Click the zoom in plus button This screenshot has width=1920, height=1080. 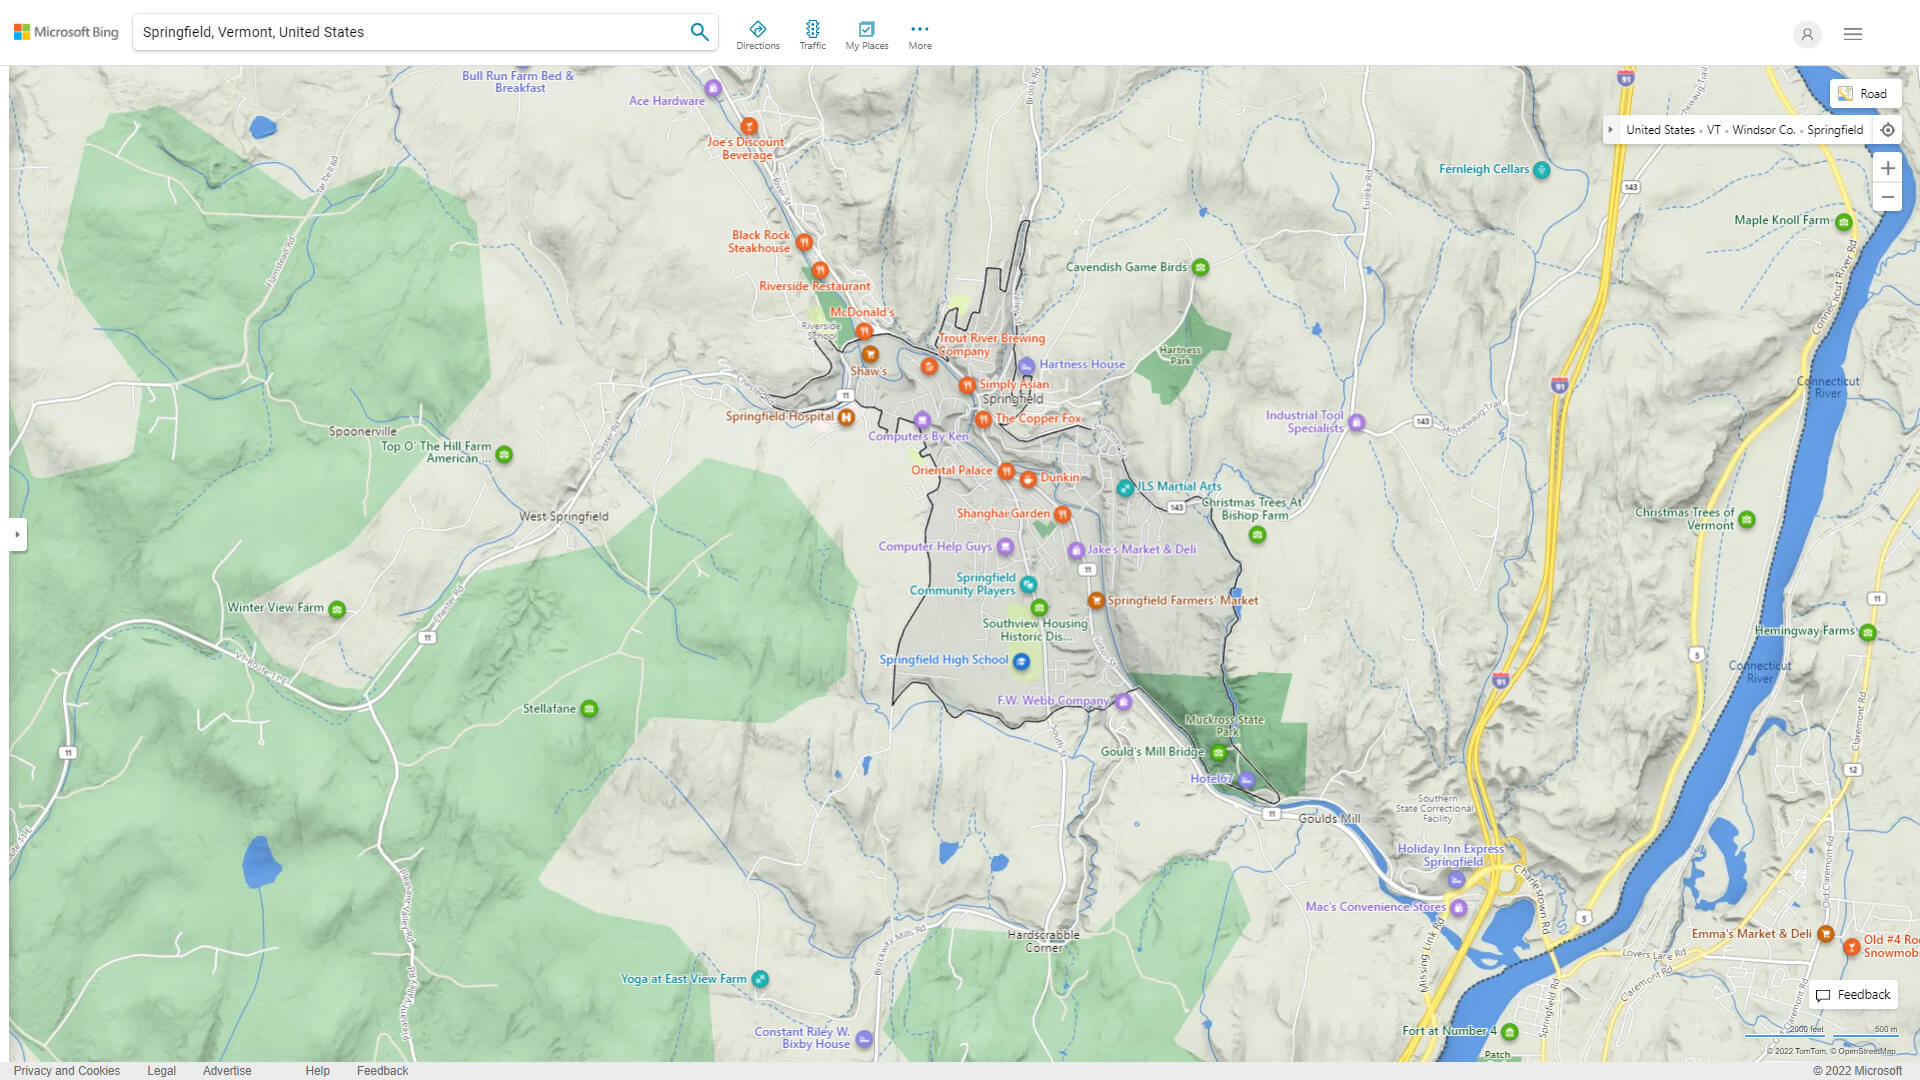pos(1888,168)
